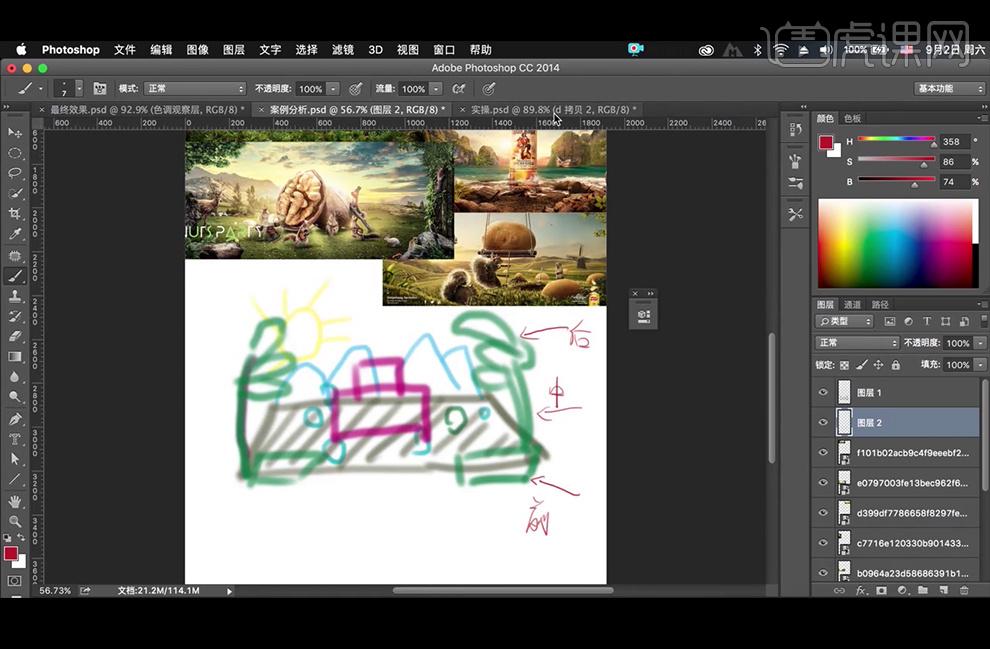The width and height of the screenshot is (990, 649).
Task: Select the Blur tool
Action: 15,377
